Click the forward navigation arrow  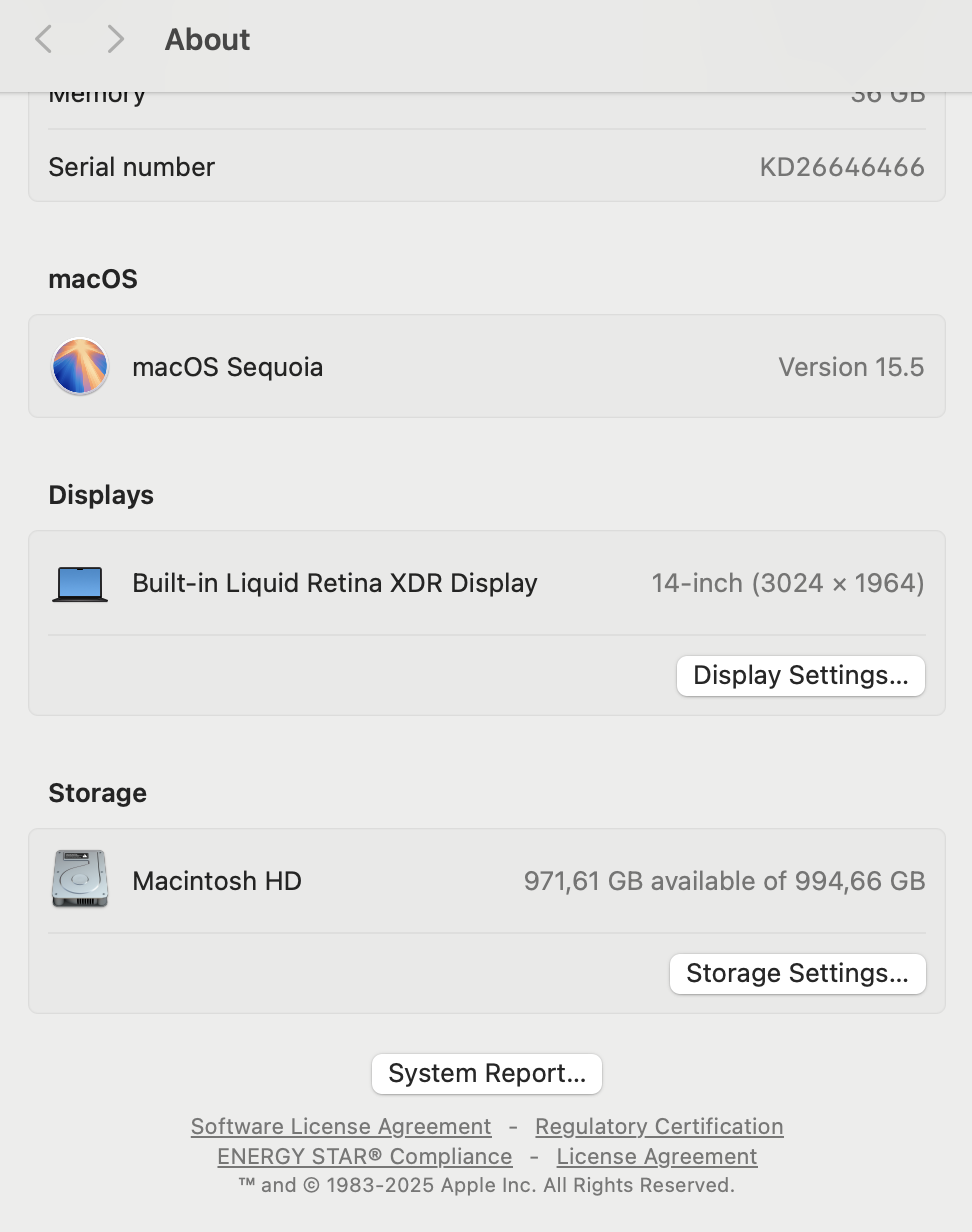pos(115,38)
